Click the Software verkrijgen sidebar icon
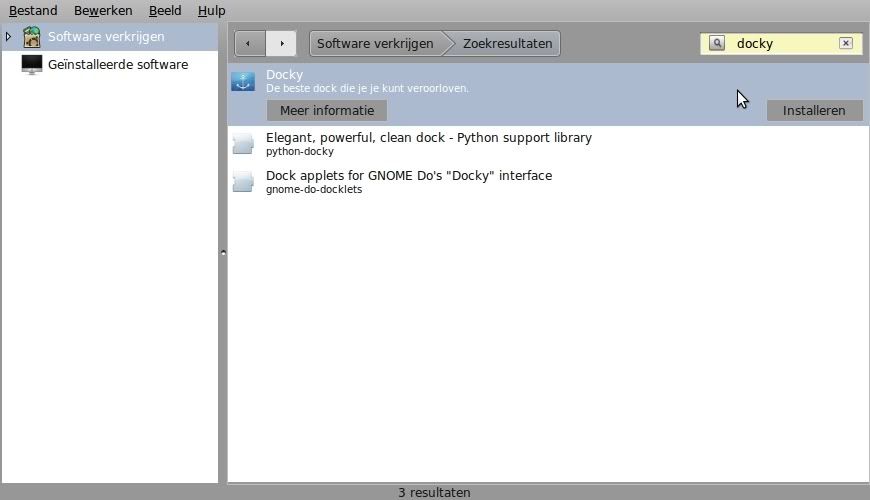Image resolution: width=870 pixels, height=500 pixels. (32, 37)
